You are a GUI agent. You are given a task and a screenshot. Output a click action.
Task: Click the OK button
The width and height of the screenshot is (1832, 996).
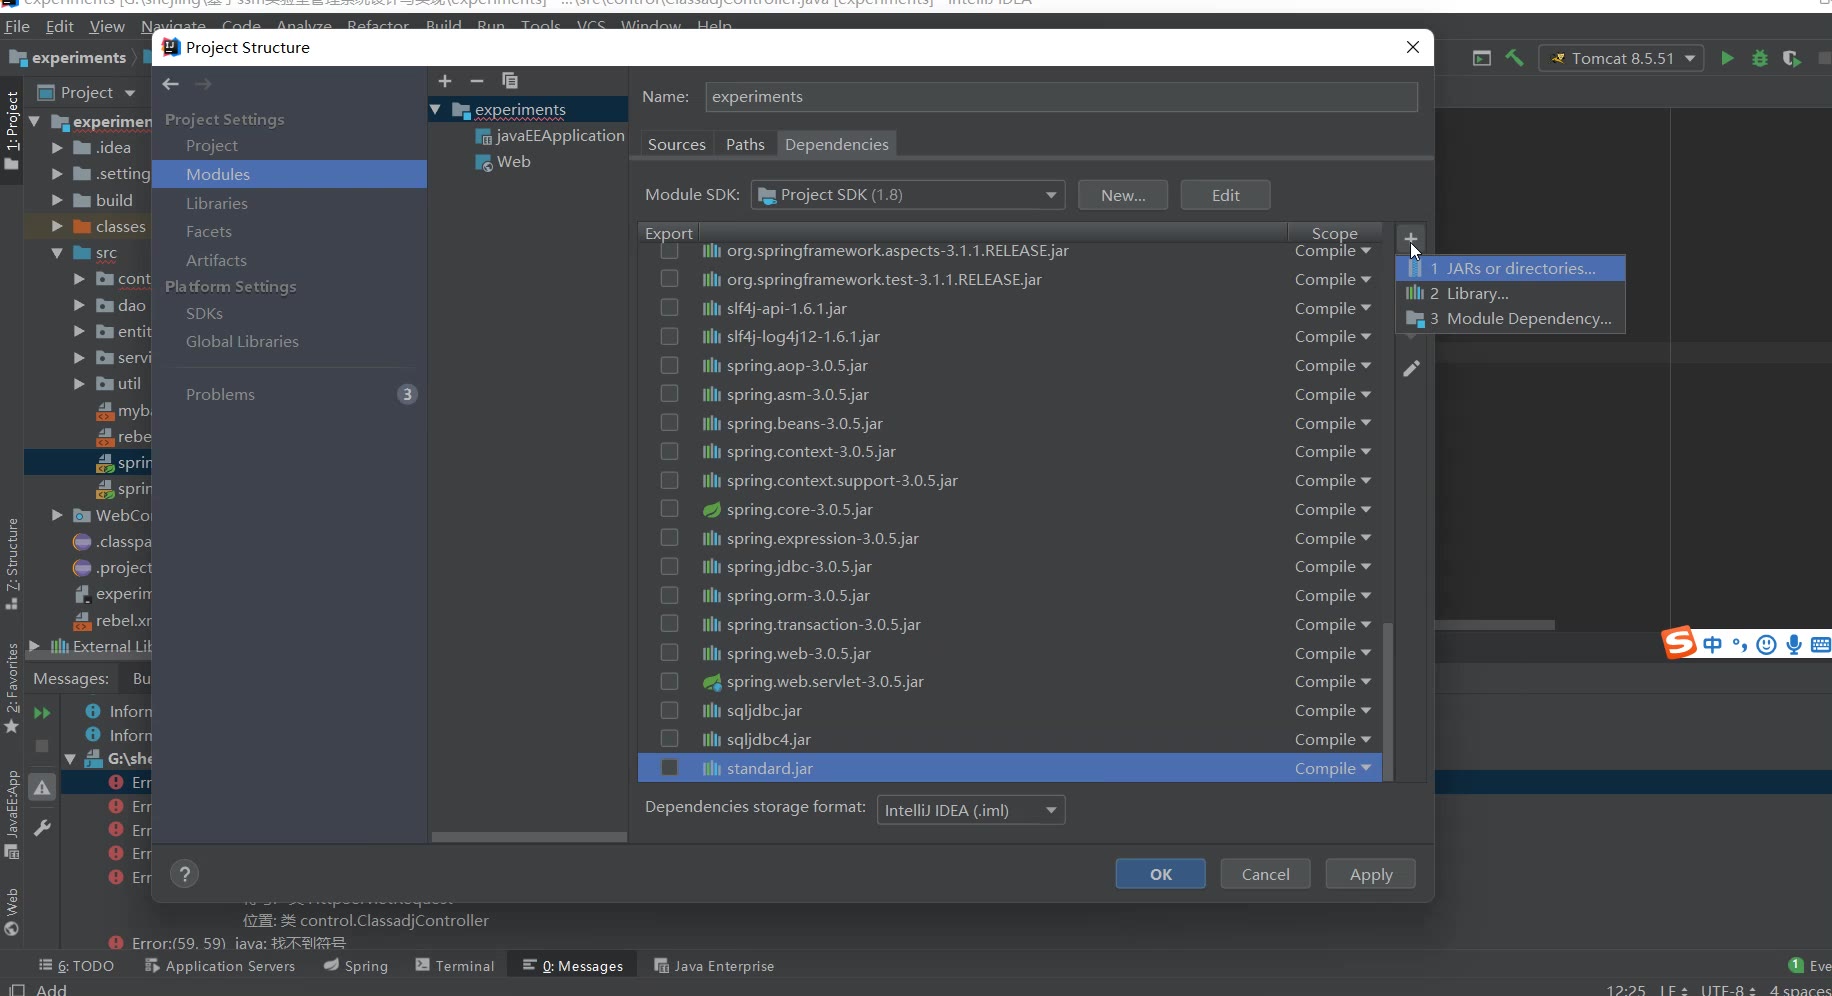[x=1161, y=874]
